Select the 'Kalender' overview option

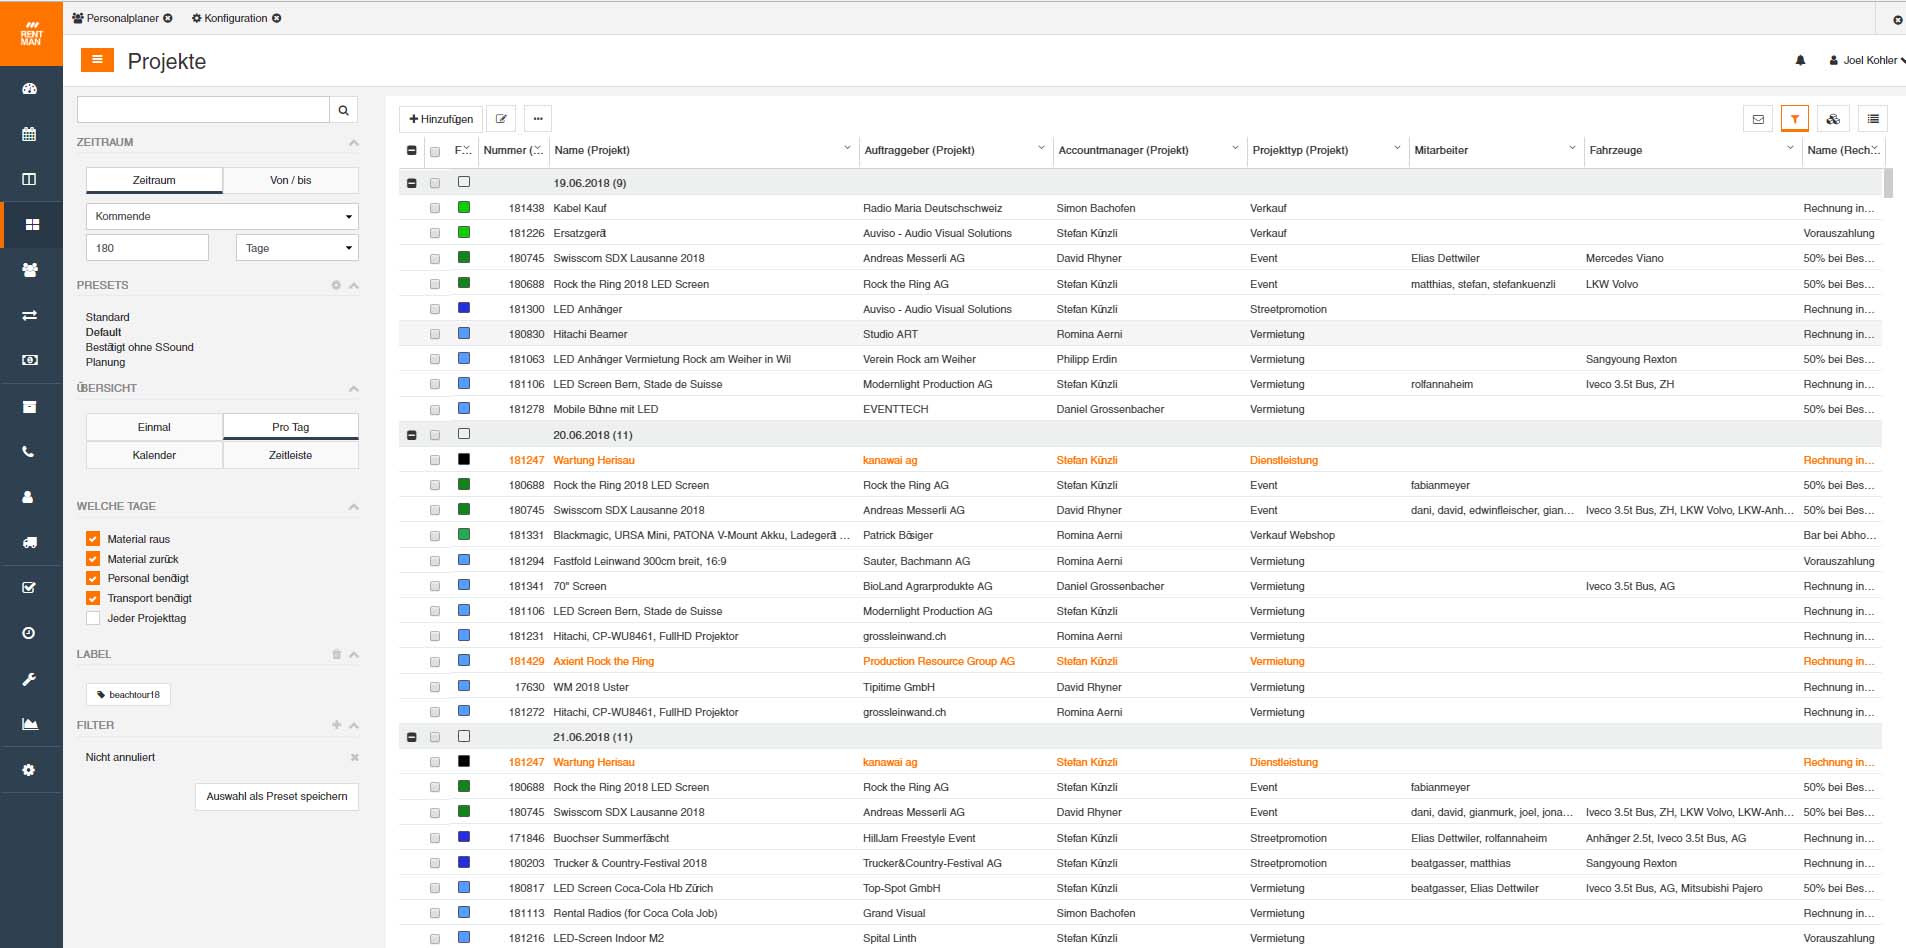tap(154, 455)
